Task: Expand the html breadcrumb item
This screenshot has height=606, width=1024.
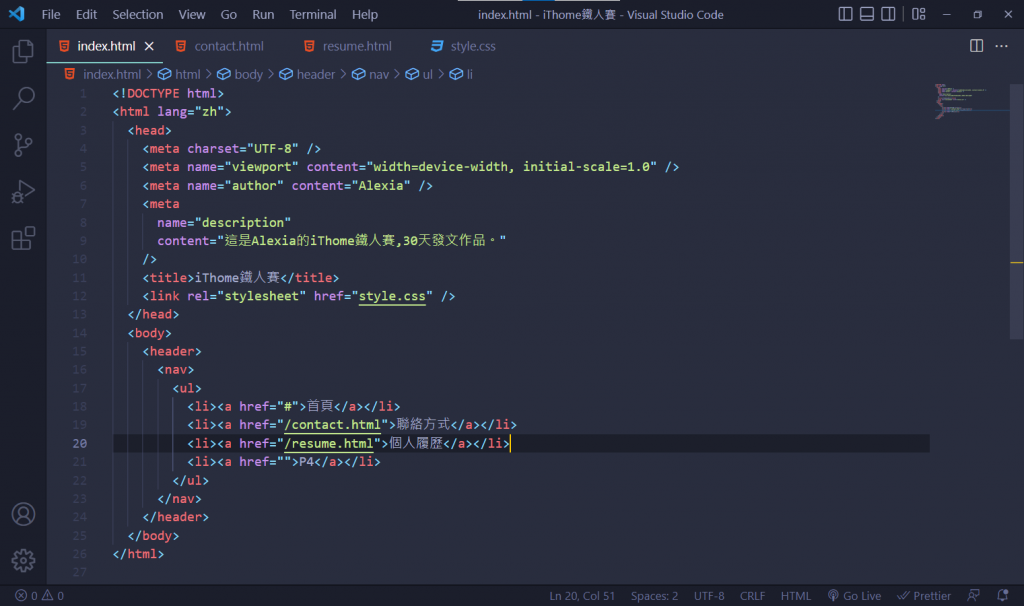Action: coord(179,74)
